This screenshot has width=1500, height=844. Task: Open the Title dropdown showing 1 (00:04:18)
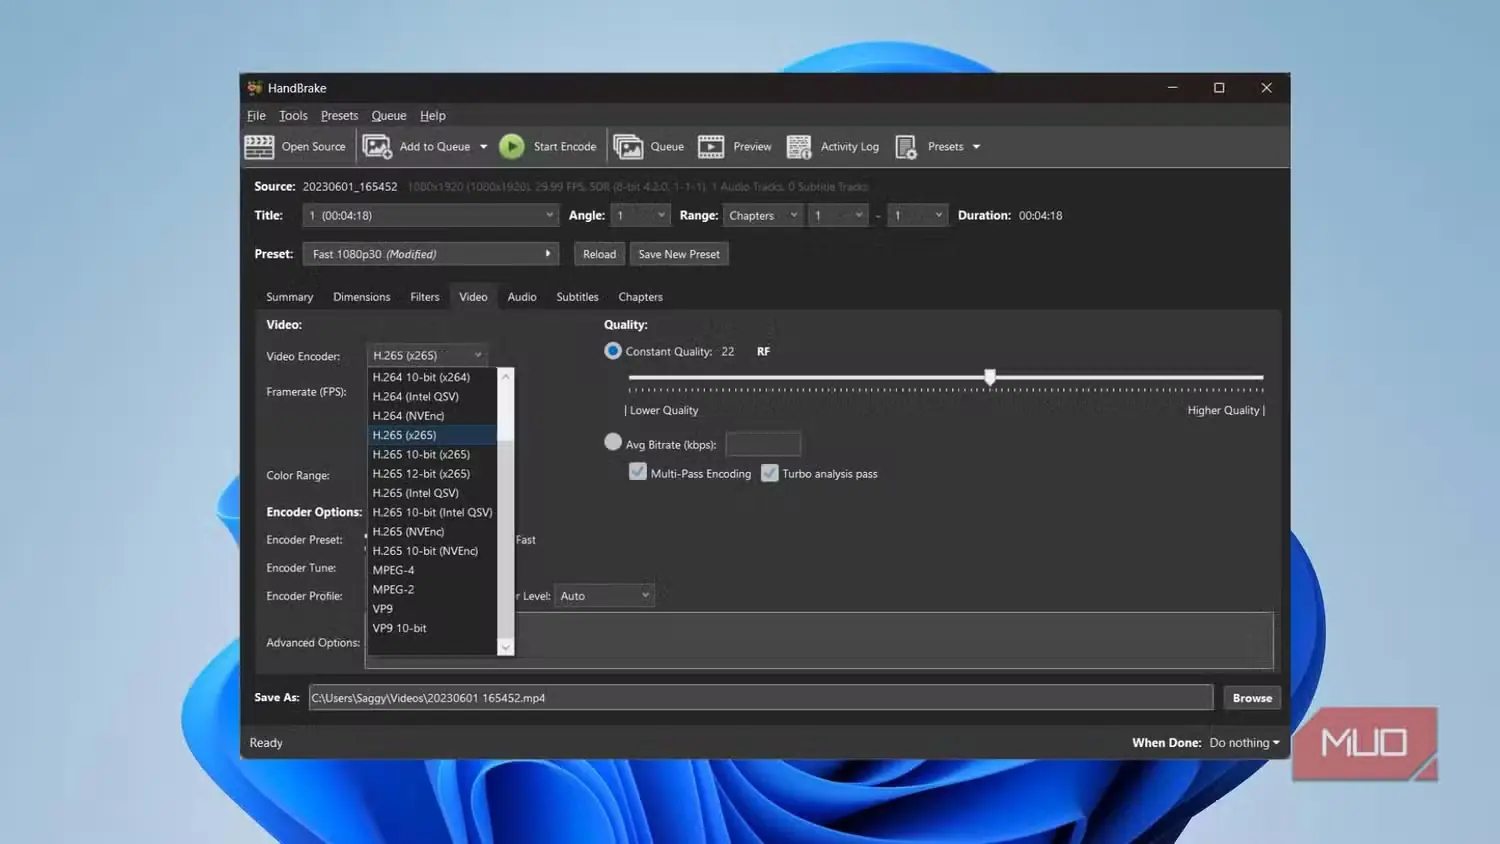430,215
